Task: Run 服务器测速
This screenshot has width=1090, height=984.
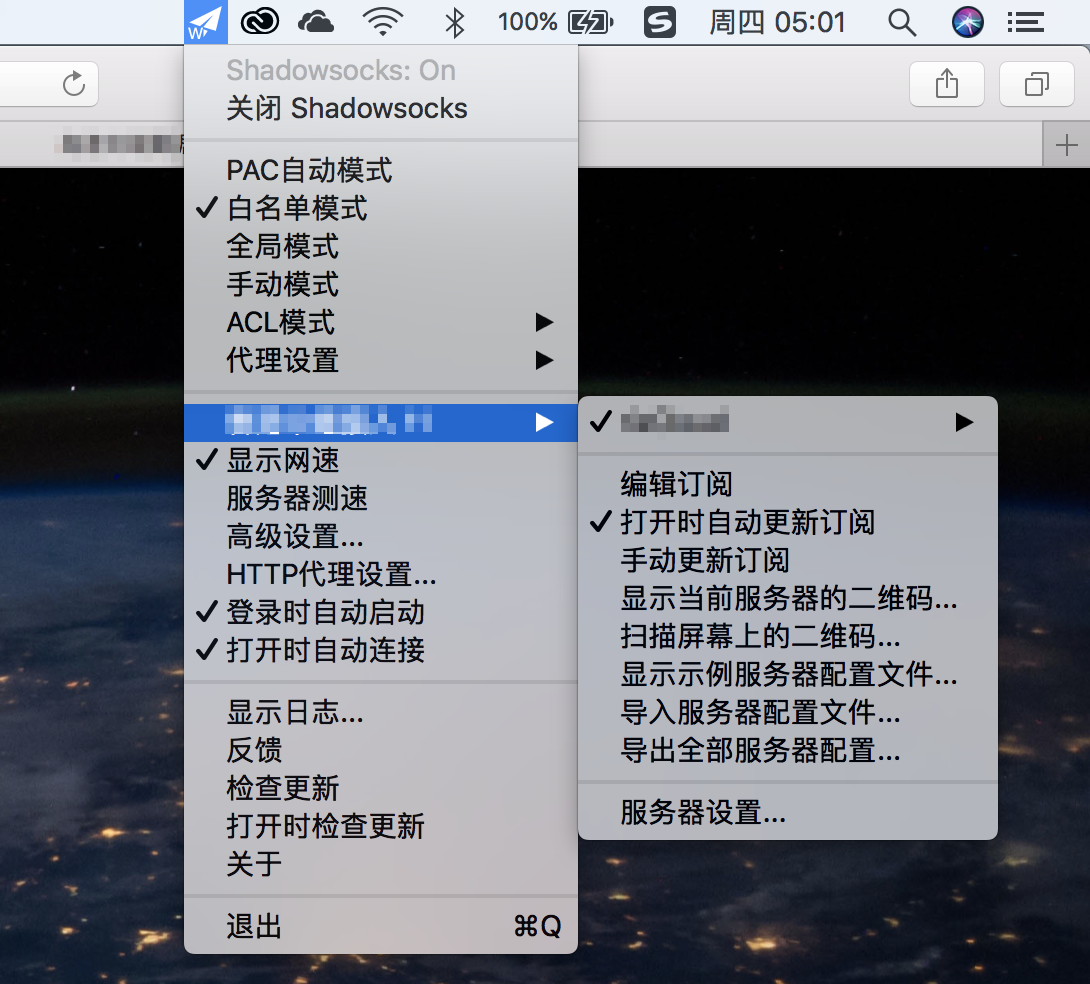Action: point(381,498)
